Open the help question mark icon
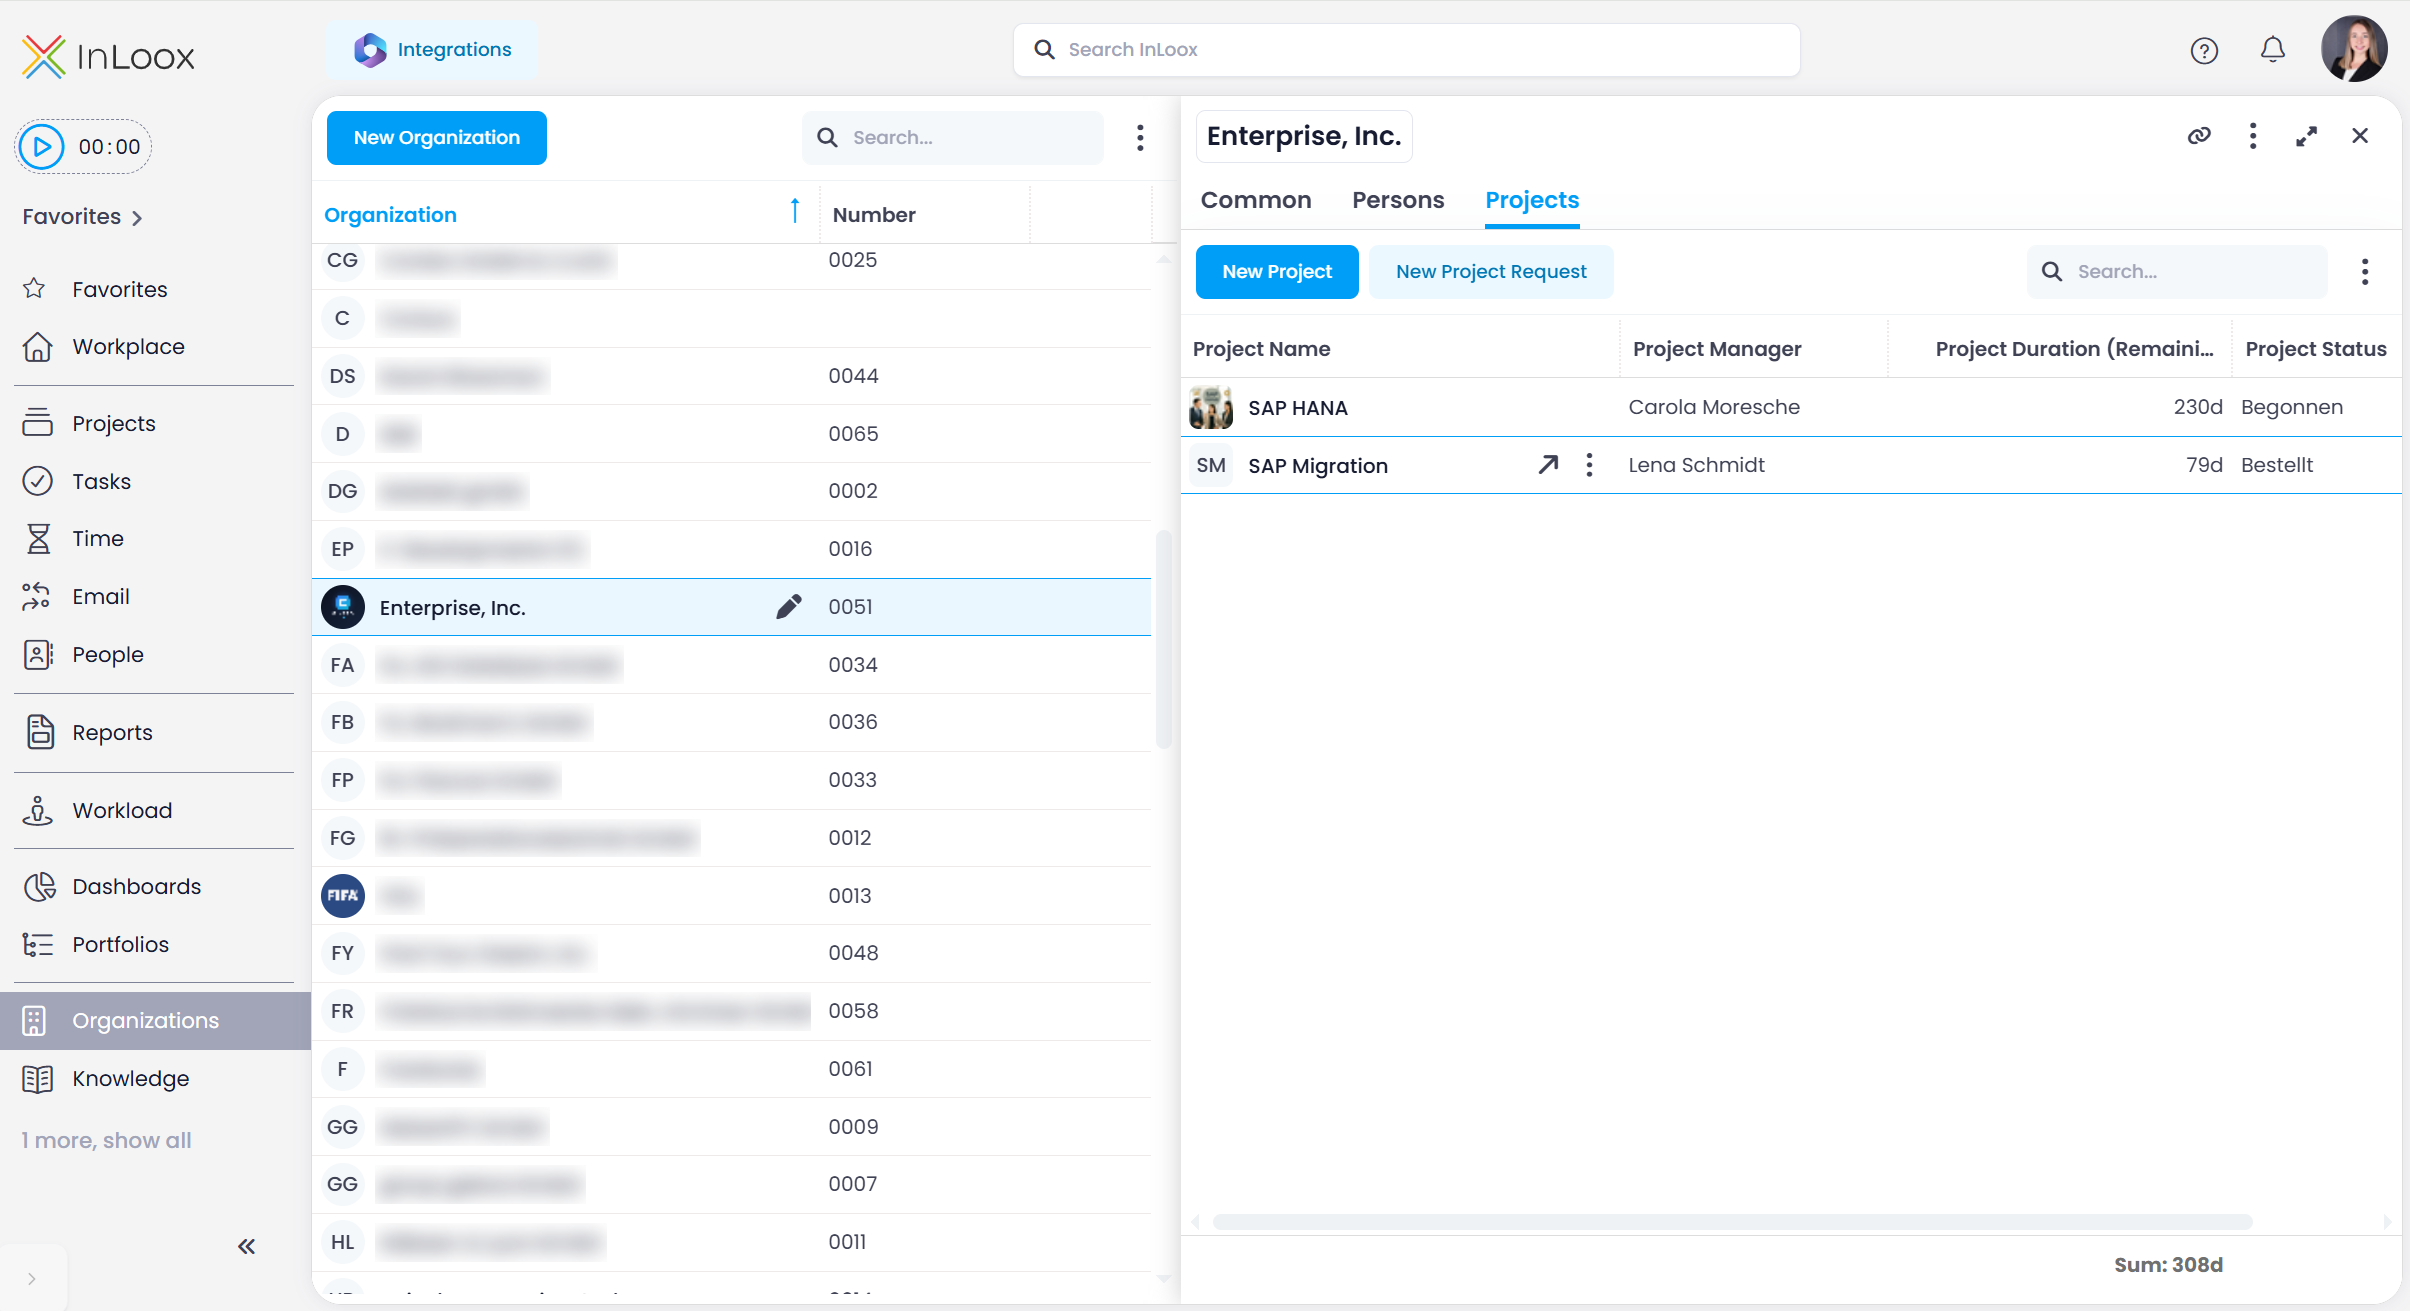The height and width of the screenshot is (1311, 2410). pyautogui.click(x=2204, y=50)
